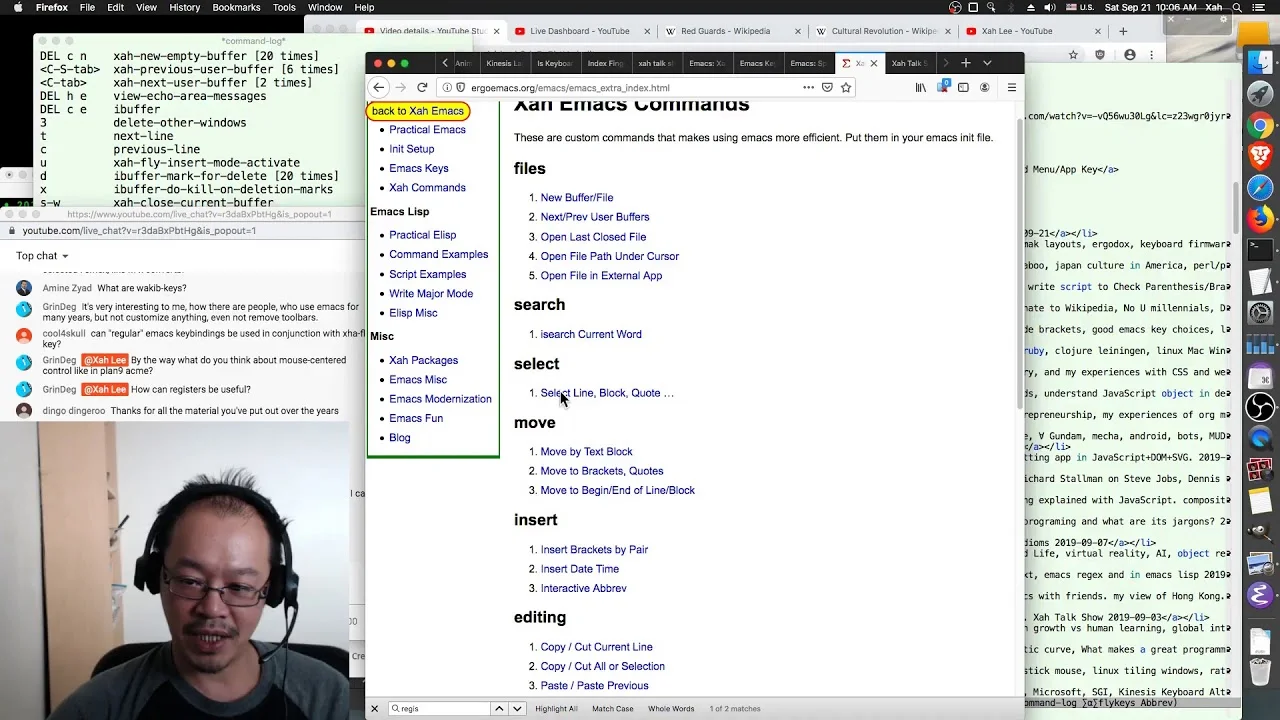Open the Bookmarks menu in menu bar
This screenshot has height=720, width=1280.
point(236,7)
